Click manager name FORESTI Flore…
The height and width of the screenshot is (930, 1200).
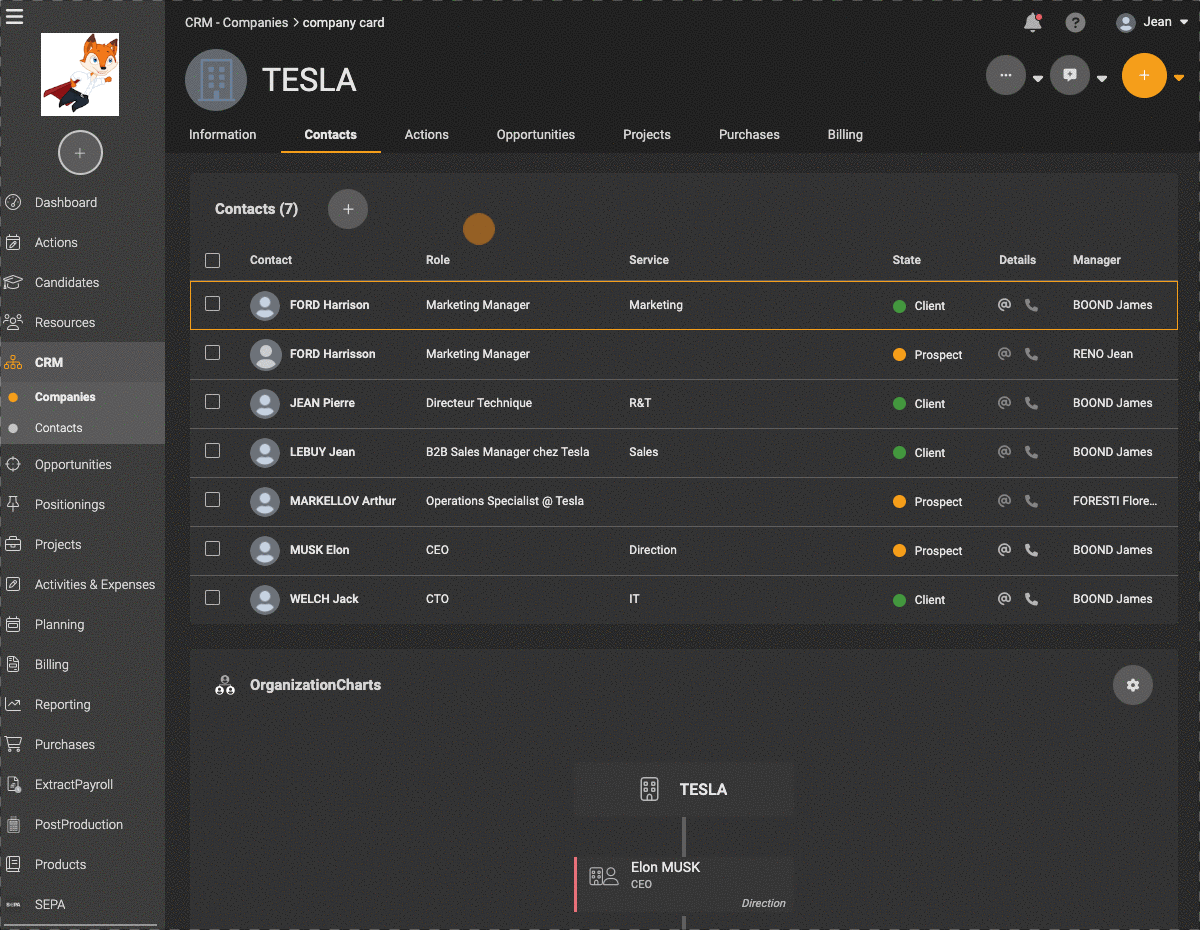(x=1115, y=501)
